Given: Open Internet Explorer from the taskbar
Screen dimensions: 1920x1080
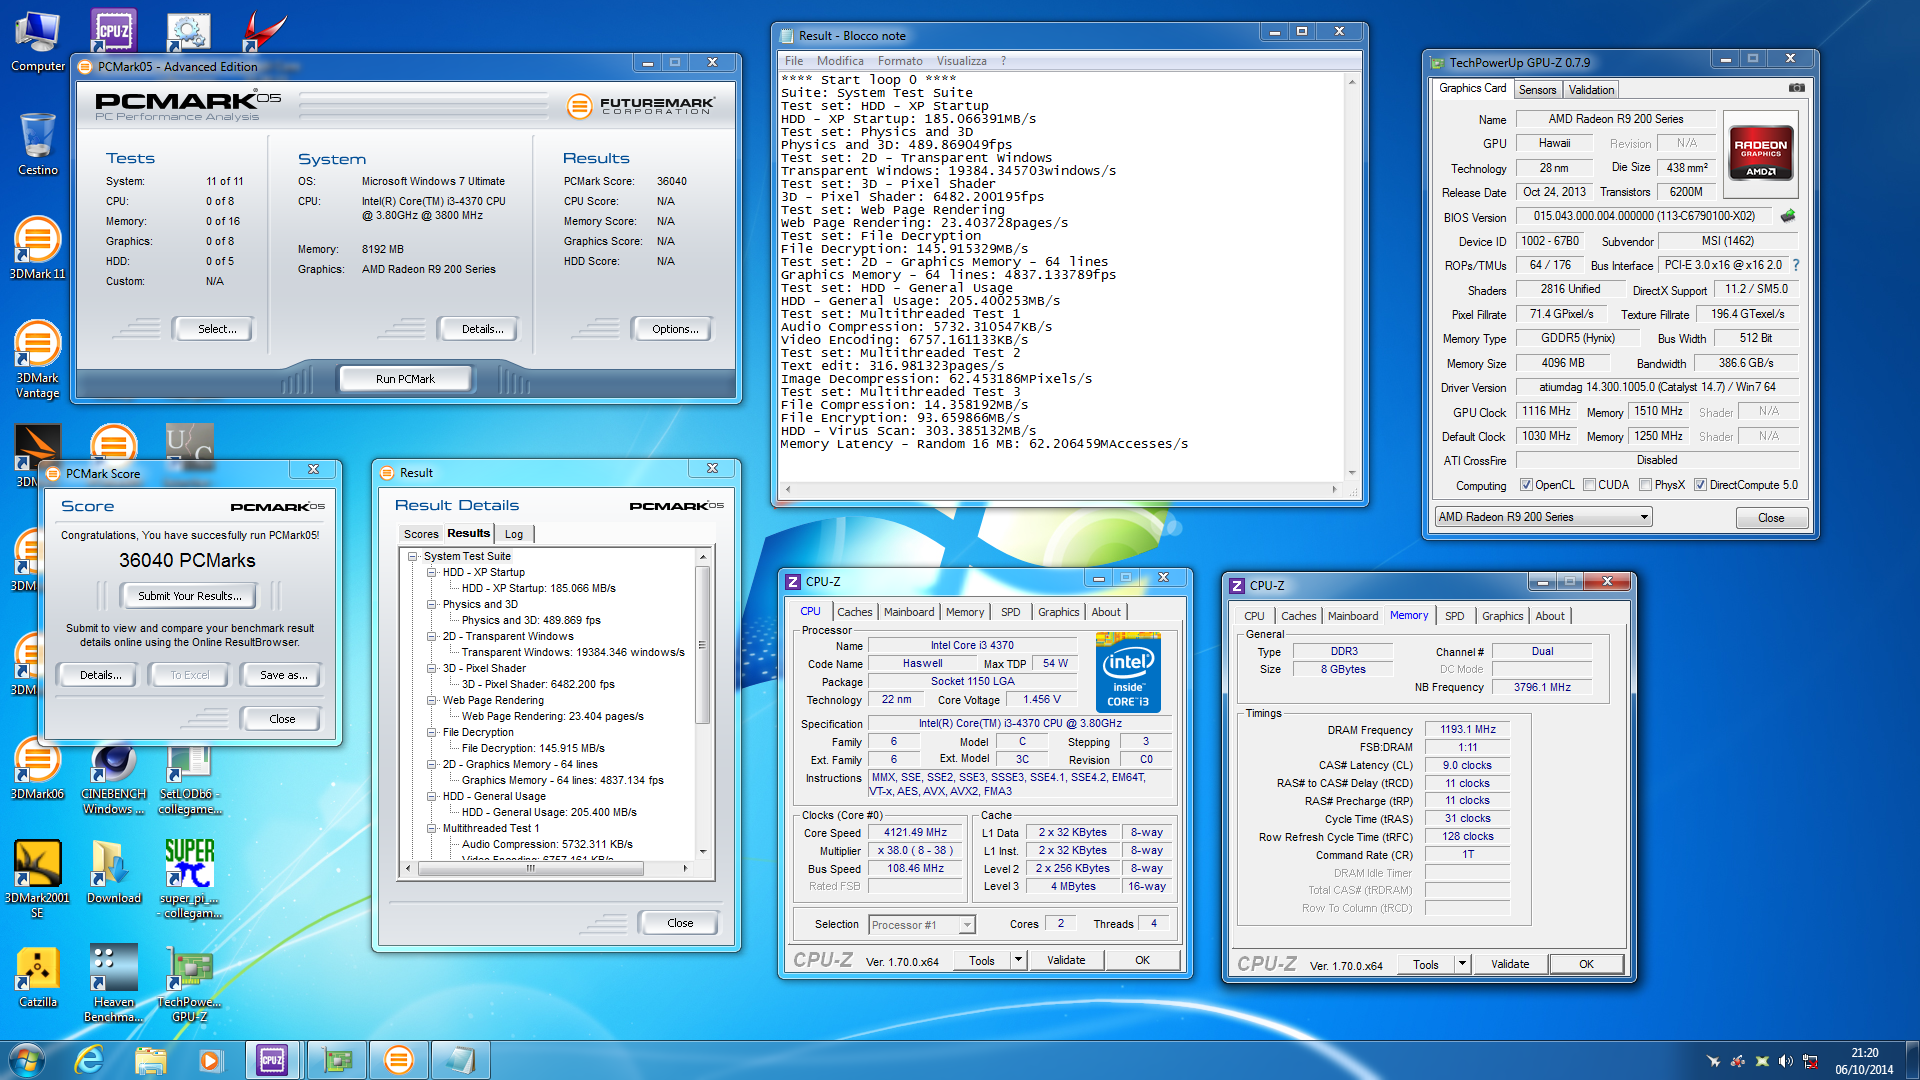Looking at the screenshot, I should click(x=90, y=1059).
